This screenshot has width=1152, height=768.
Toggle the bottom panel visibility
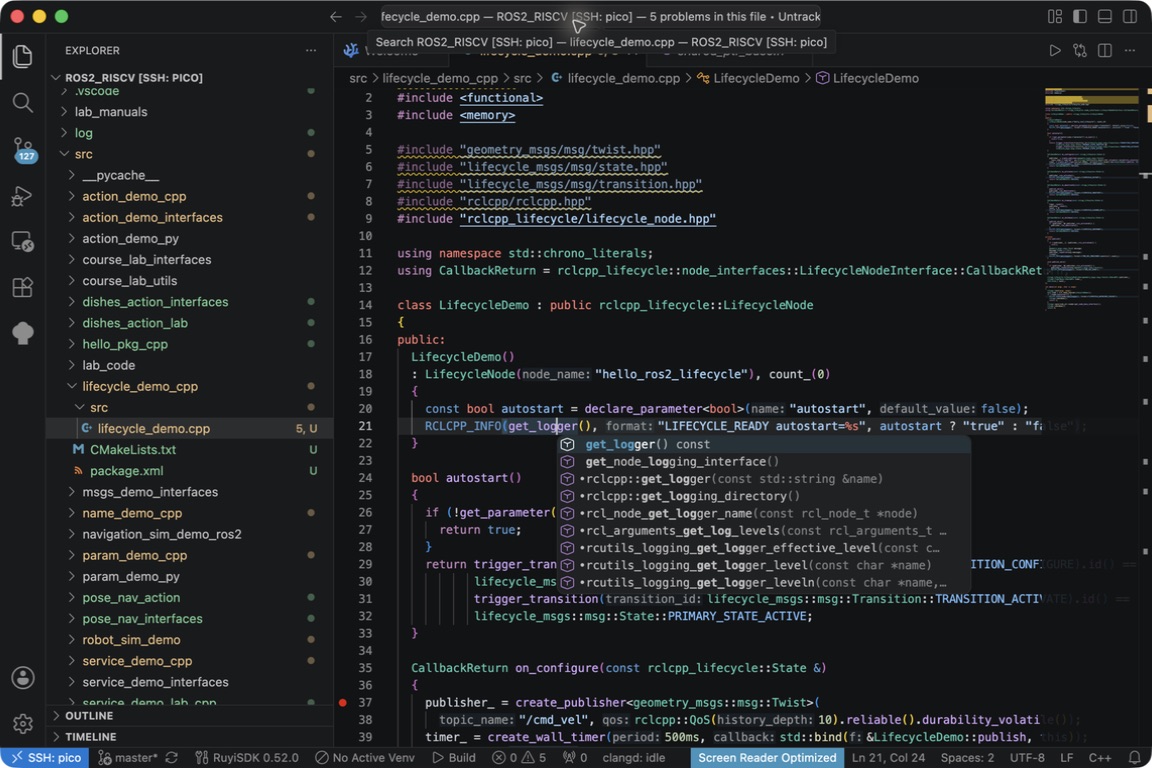(x=1104, y=16)
